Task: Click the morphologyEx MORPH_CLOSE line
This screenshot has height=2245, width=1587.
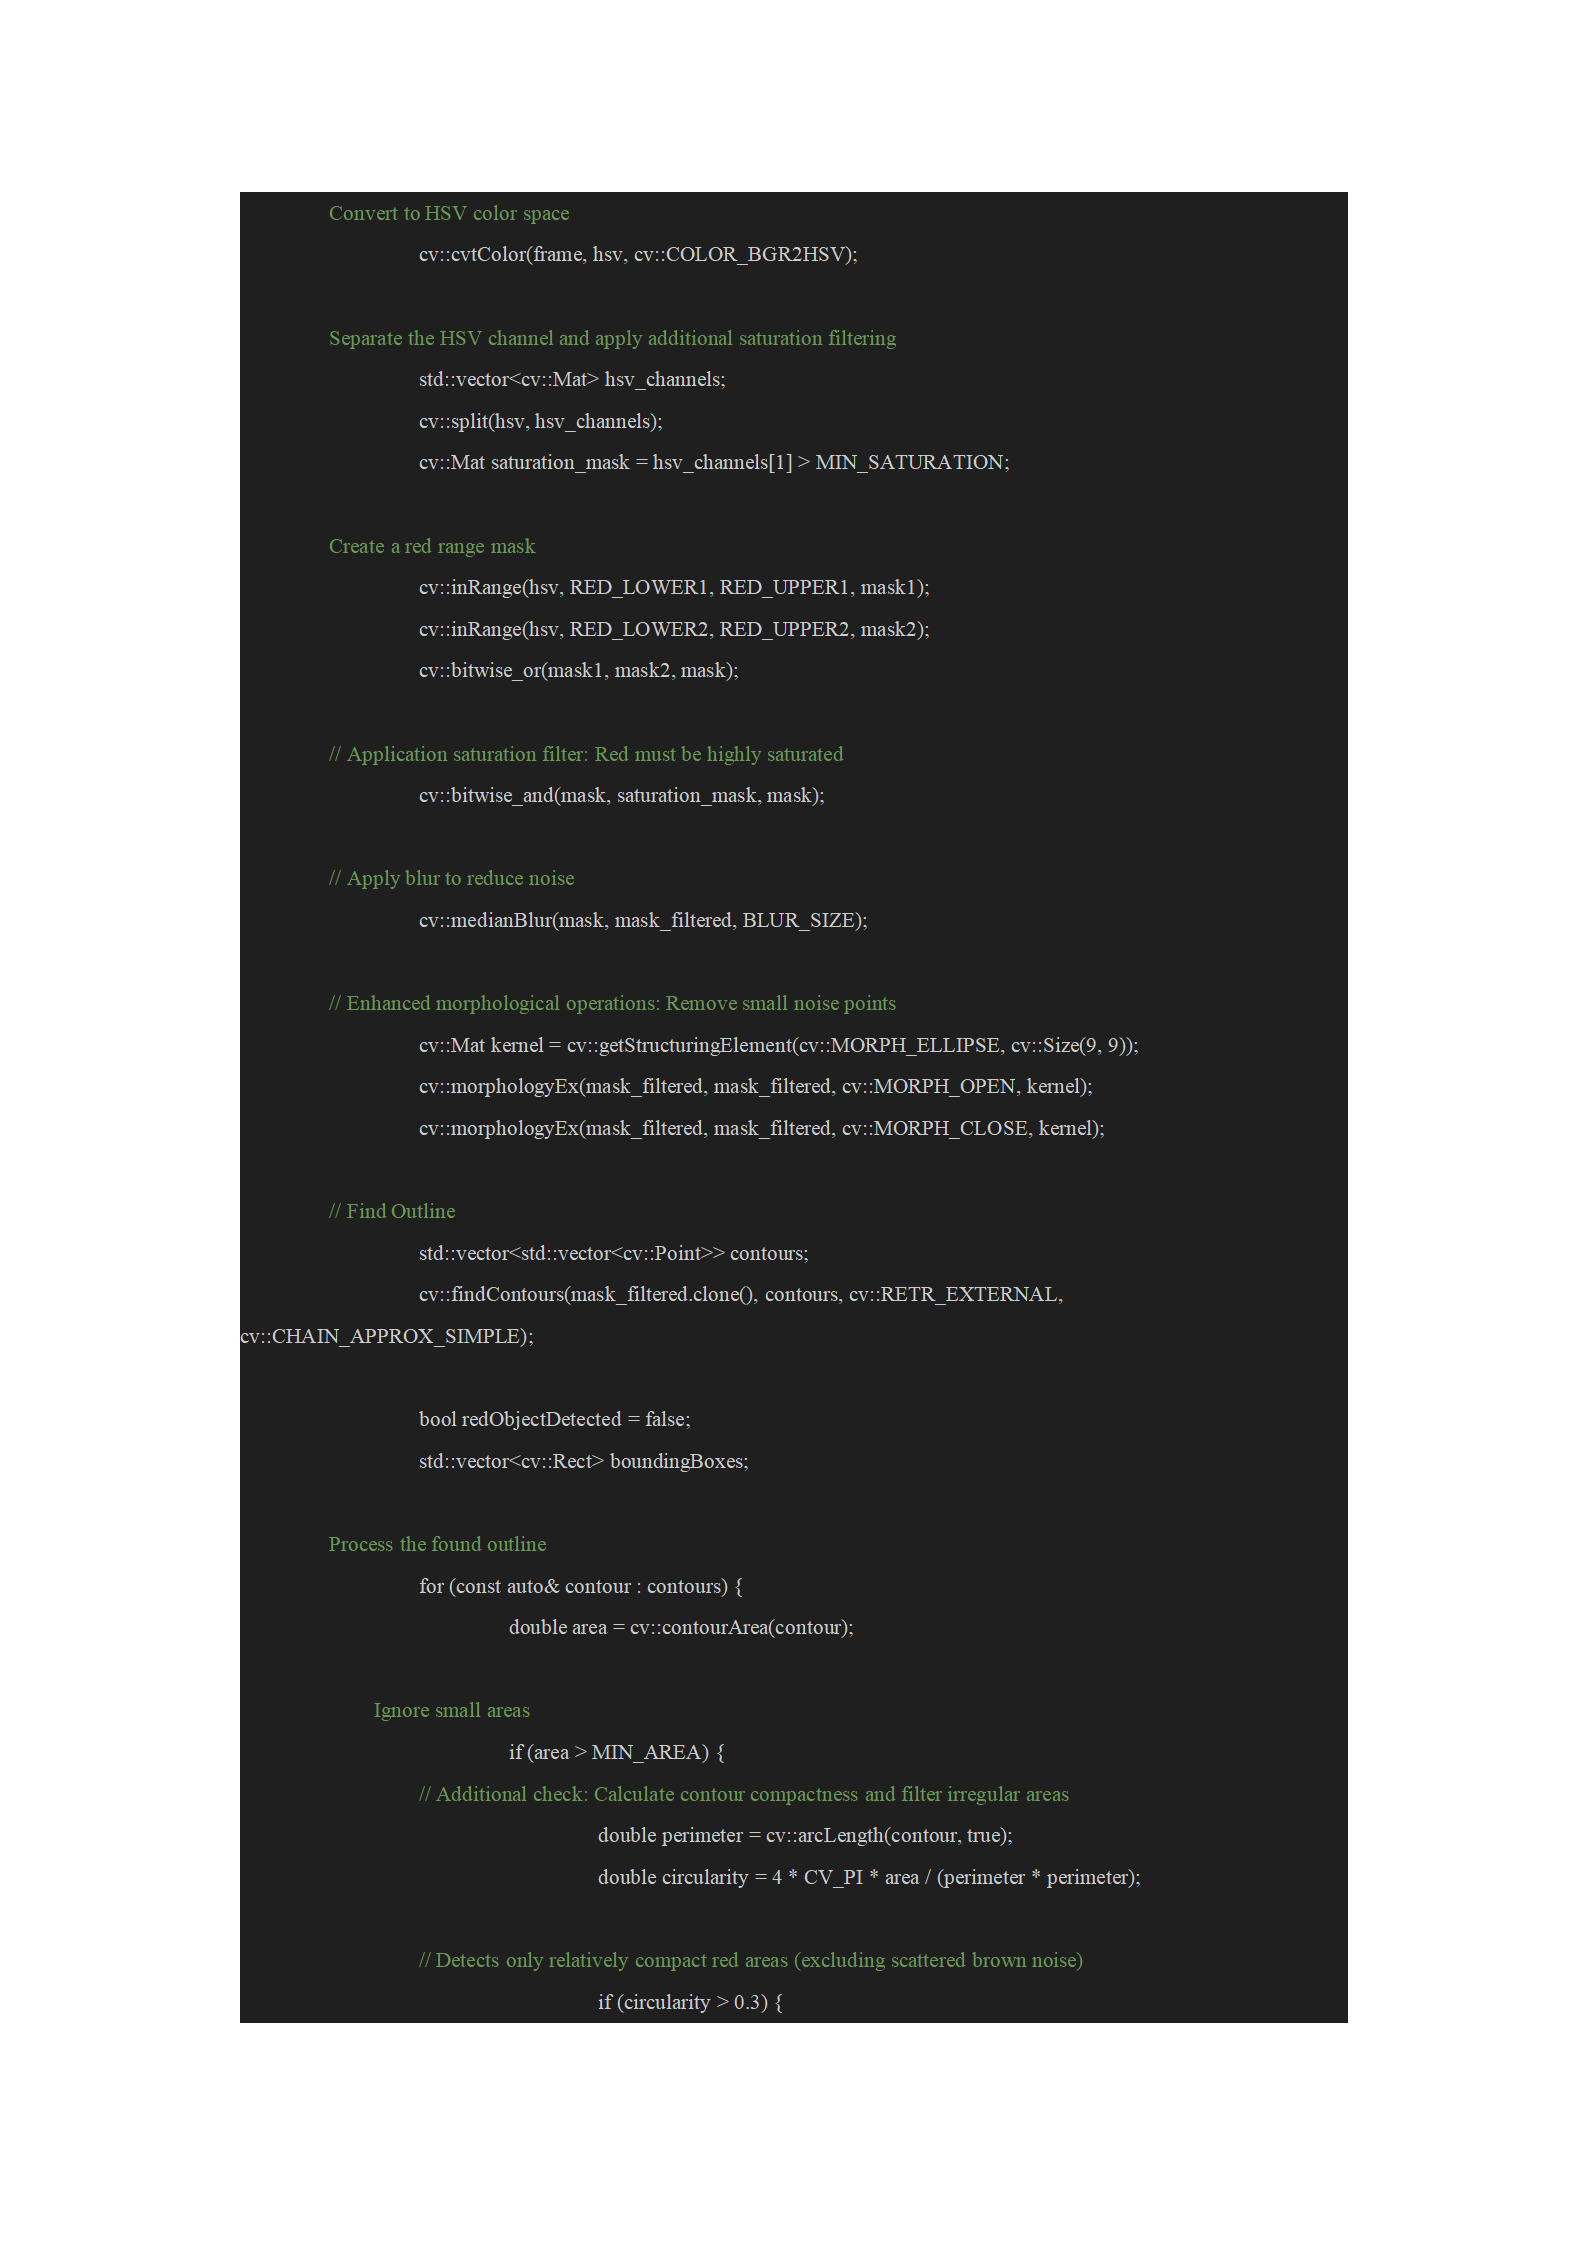Action: point(761,1128)
